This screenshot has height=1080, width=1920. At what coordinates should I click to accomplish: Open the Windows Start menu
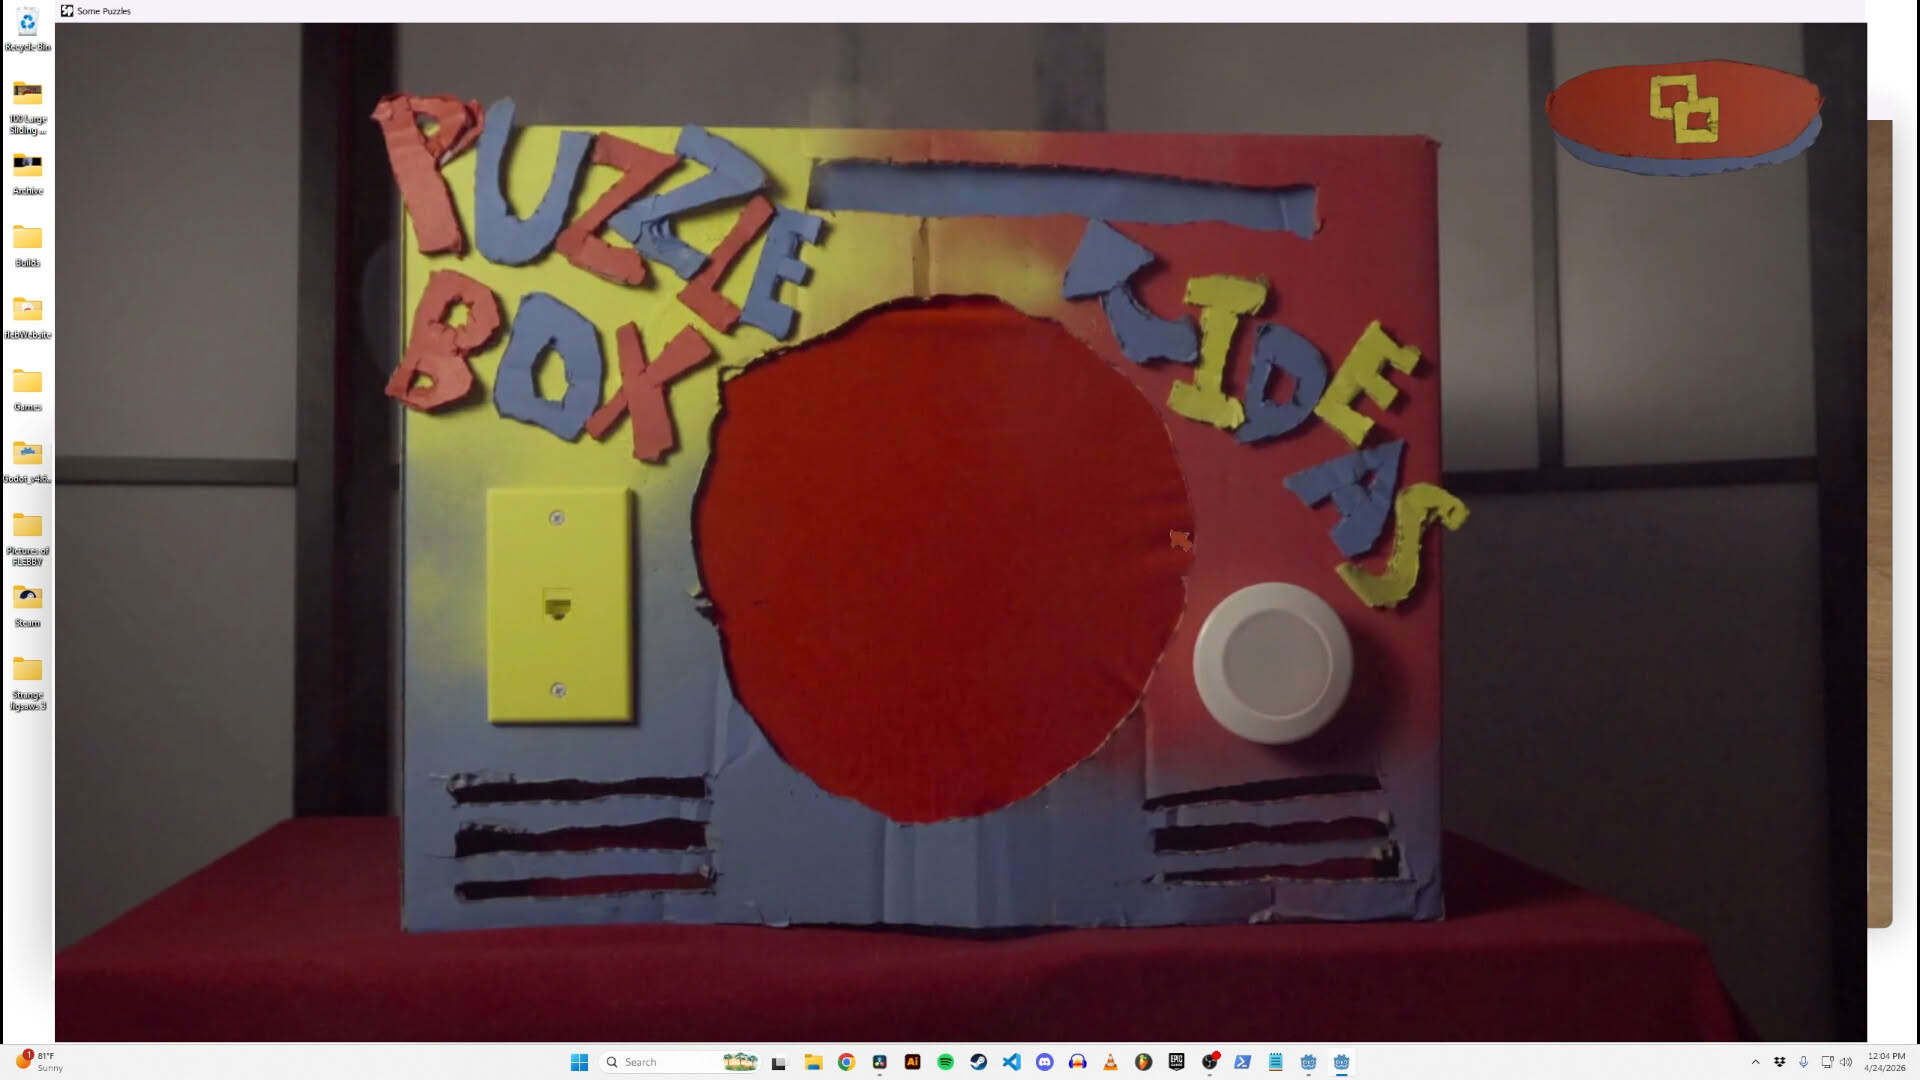tap(579, 1062)
